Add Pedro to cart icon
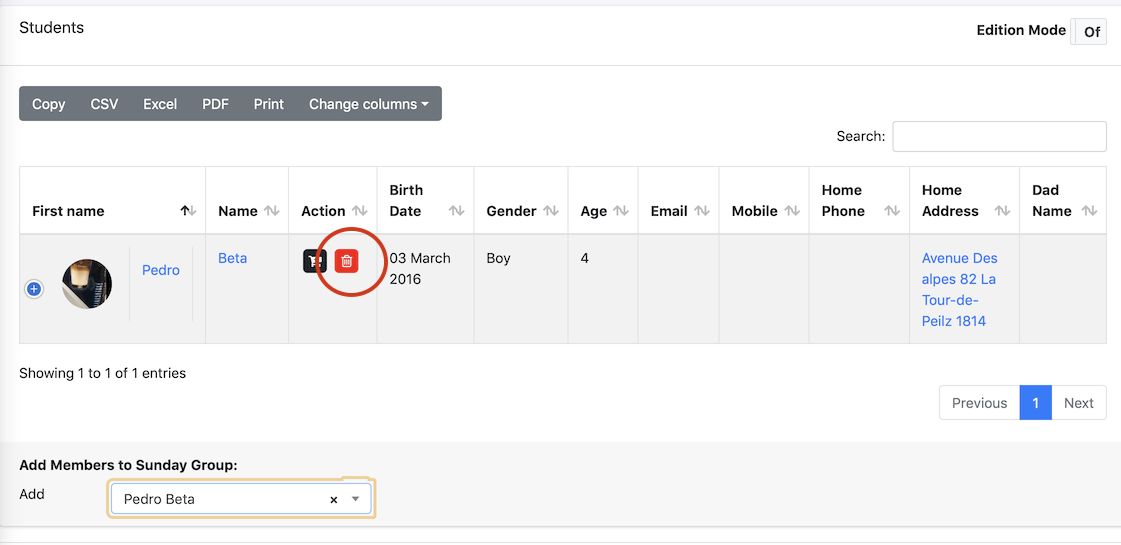The width and height of the screenshot is (1121, 545). pos(315,261)
